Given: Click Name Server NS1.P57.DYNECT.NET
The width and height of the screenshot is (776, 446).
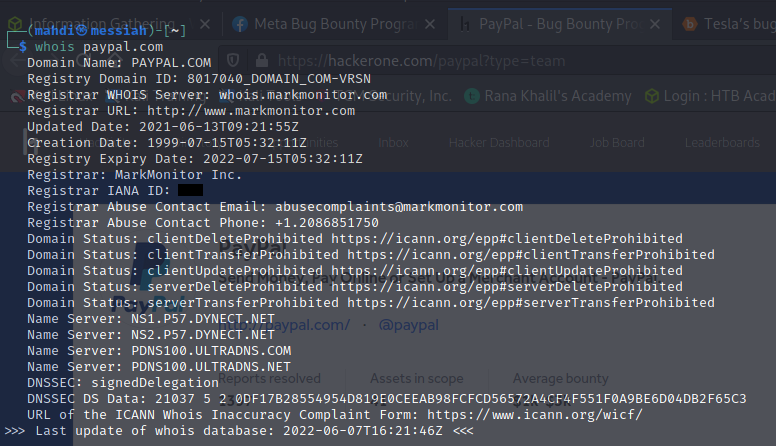Looking at the screenshot, I should (151, 318).
